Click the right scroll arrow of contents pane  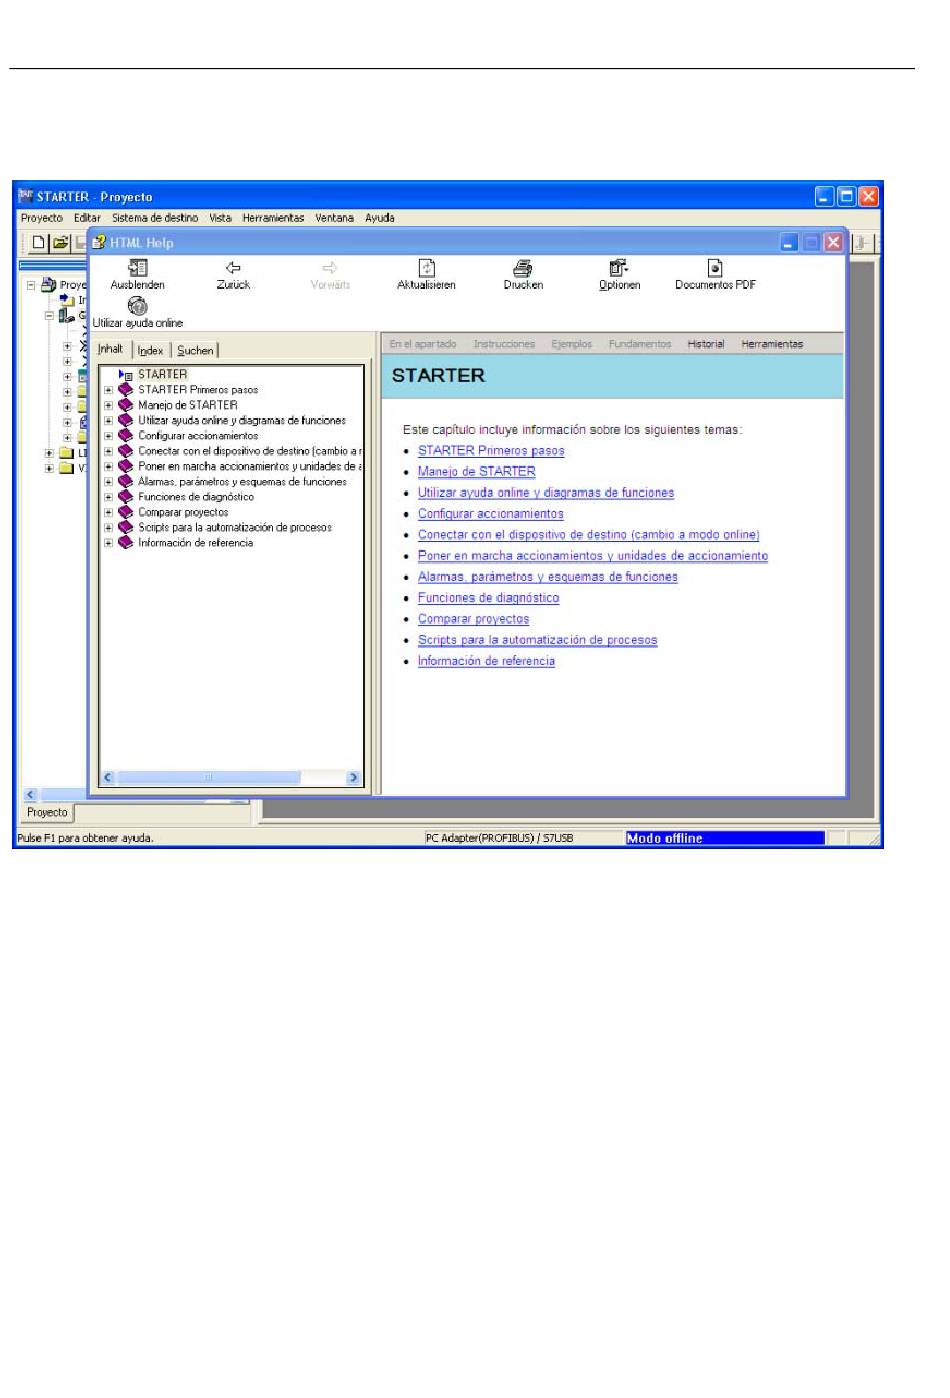click(353, 777)
